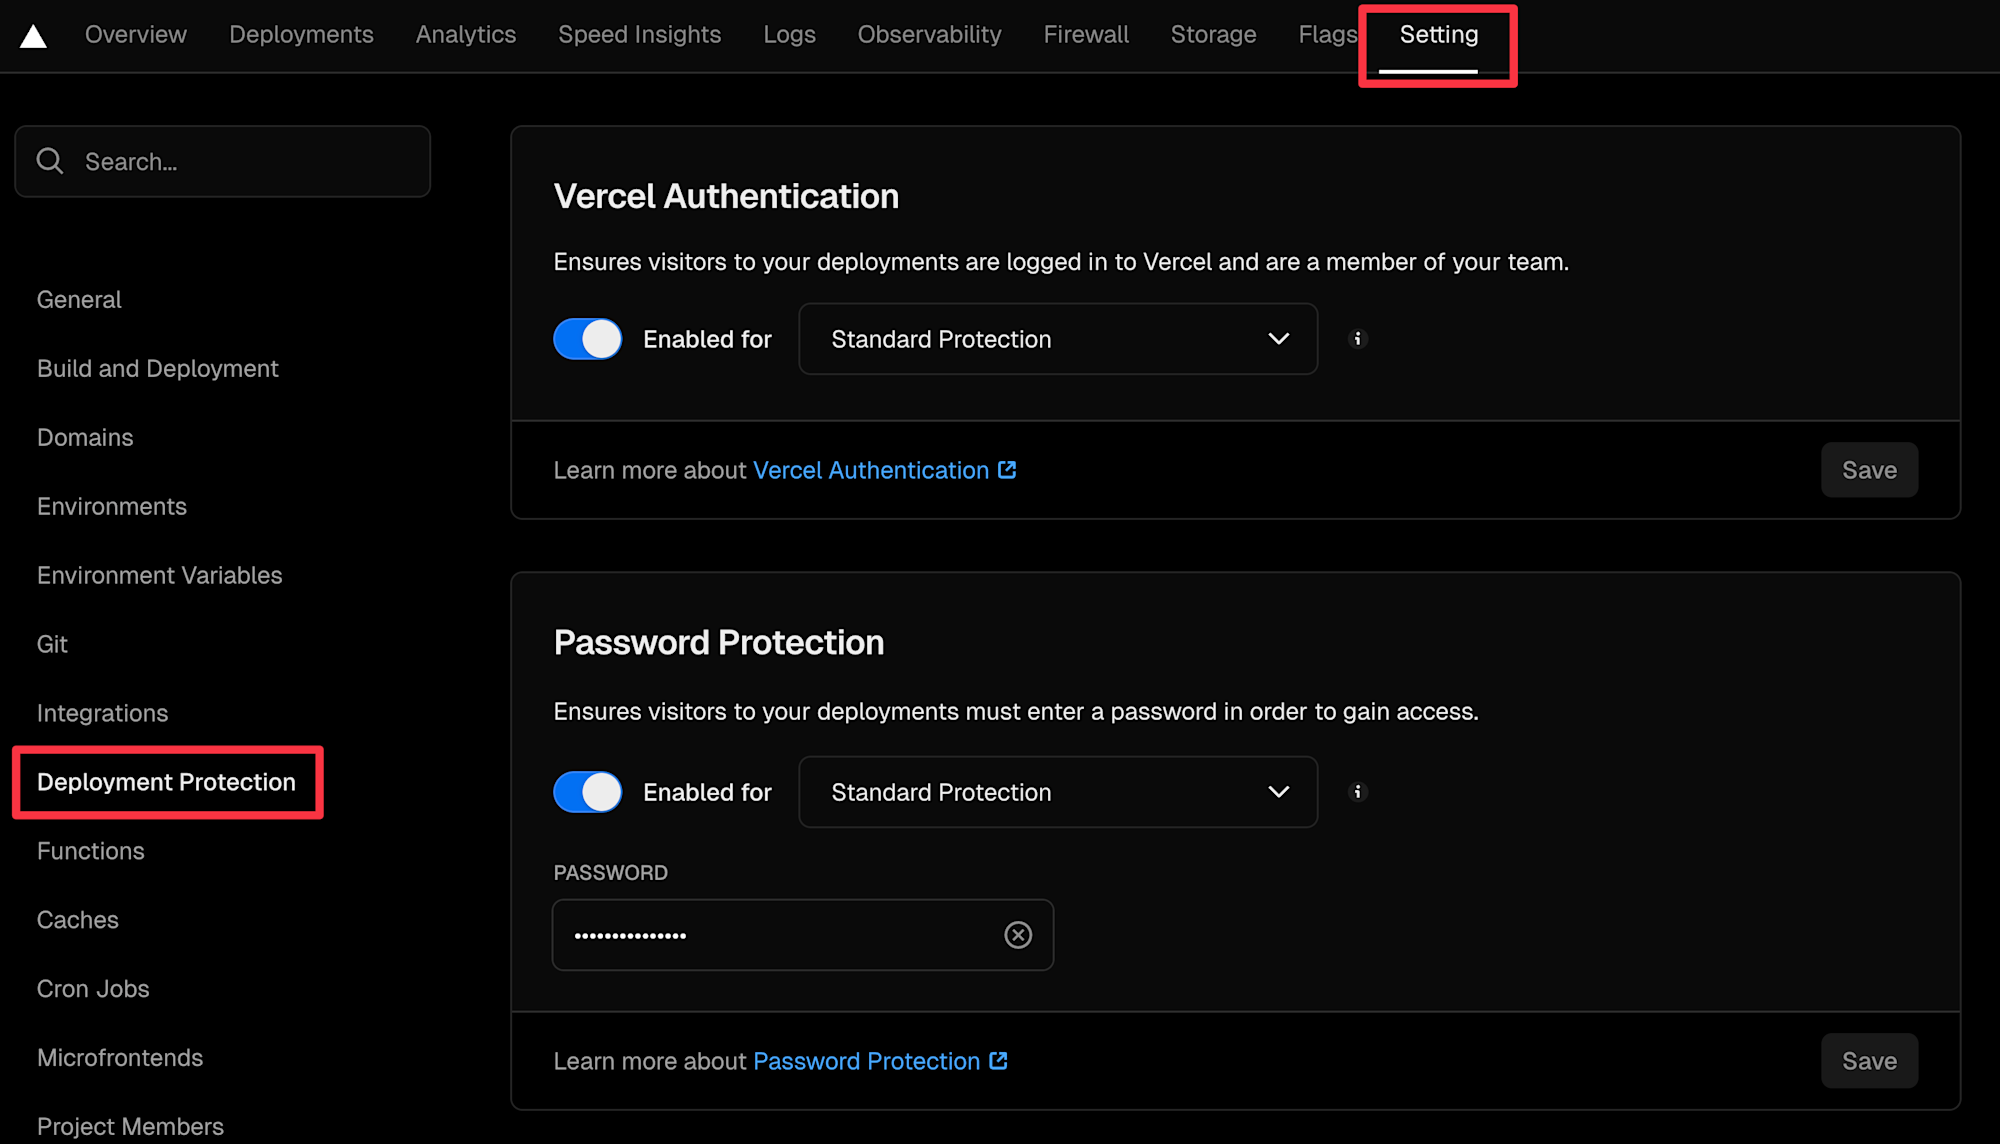Viewport: 2000px width, 1144px height.
Task: Save the Vercel Authentication settings
Action: (1868, 470)
